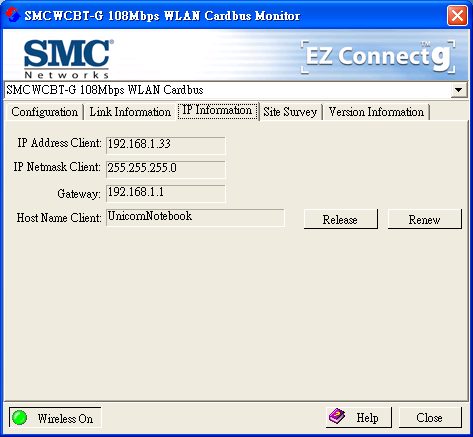The image size is (473, 437).
Task: Click the Release button
Action: [x=341, y=219]
